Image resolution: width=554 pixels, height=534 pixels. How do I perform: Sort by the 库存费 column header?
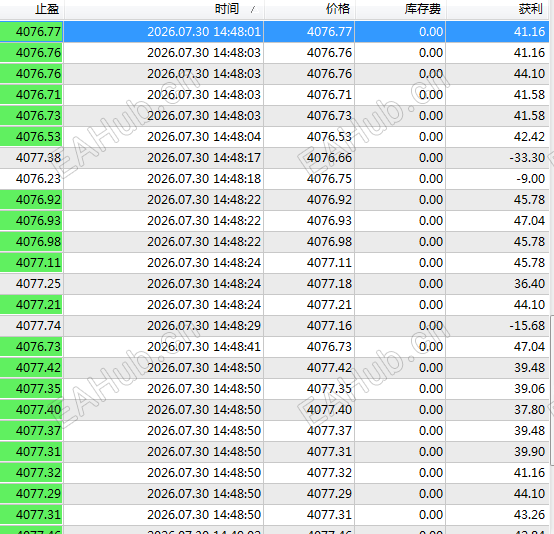pyautogui.click(x=401, y=9)
